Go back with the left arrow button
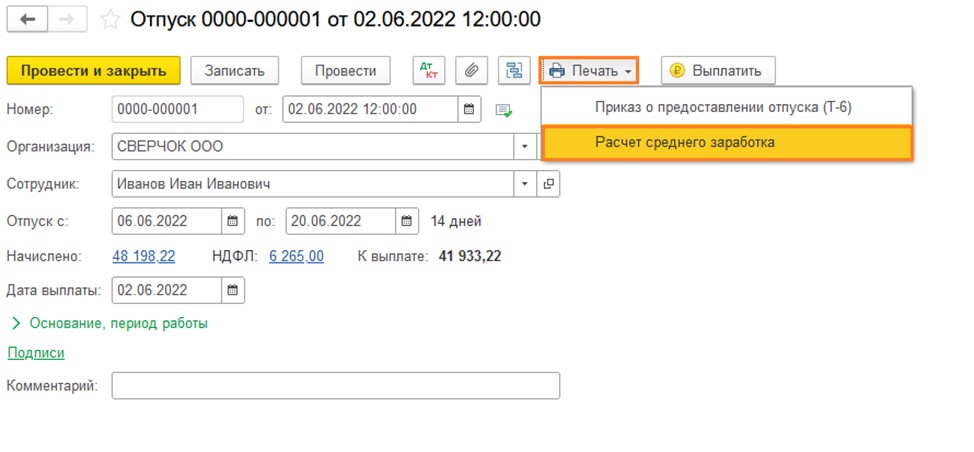The height and width of the screenshot is (452, 974). 27,19
